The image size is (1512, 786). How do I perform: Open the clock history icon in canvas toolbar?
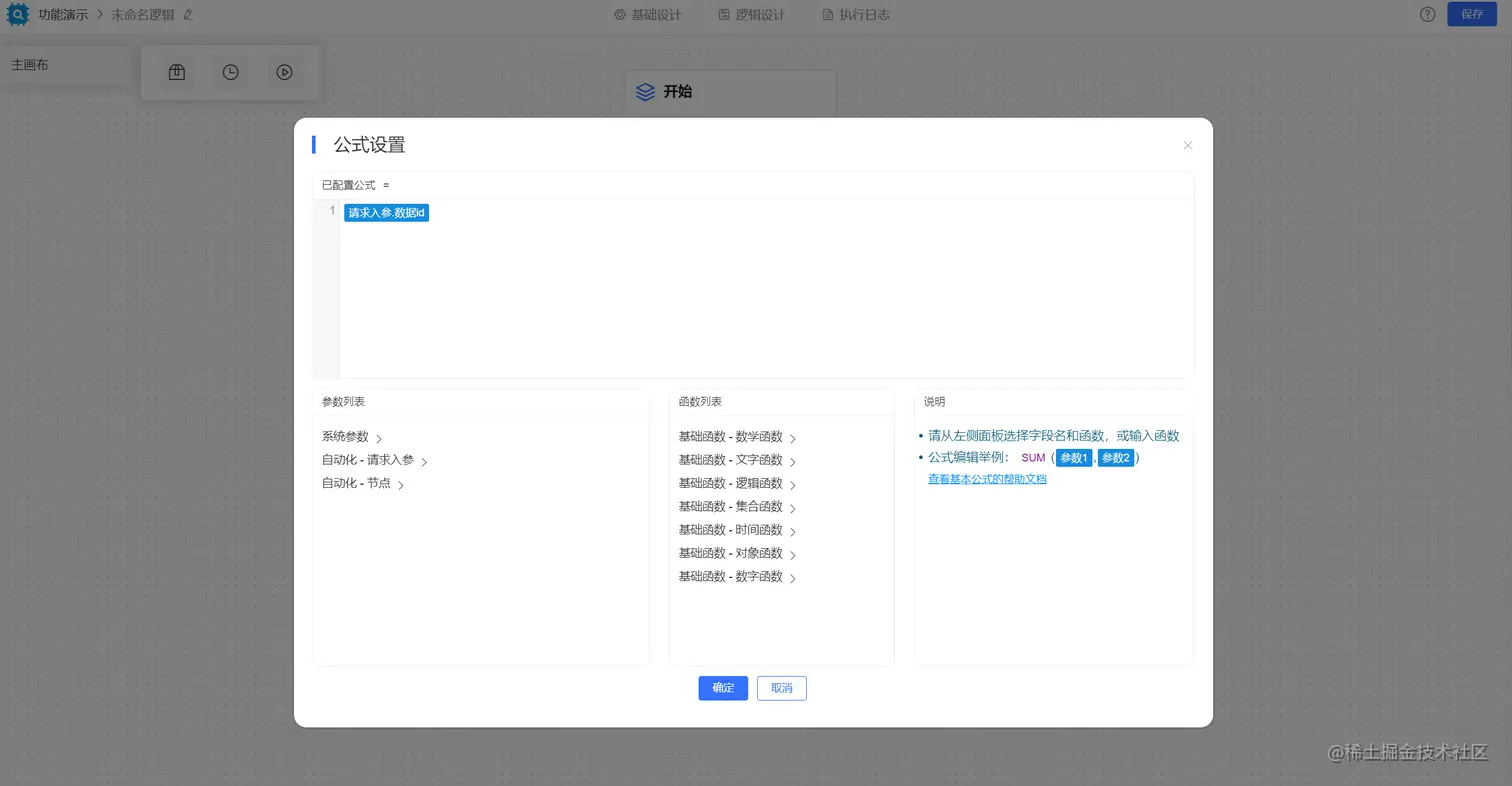coord(231,72)
